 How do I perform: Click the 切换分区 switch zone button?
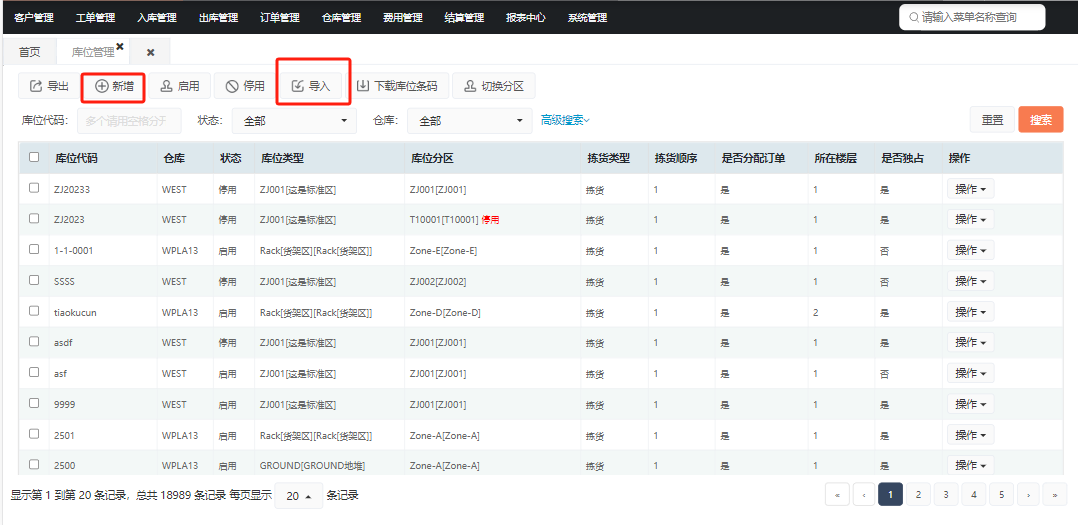(494, 86)
